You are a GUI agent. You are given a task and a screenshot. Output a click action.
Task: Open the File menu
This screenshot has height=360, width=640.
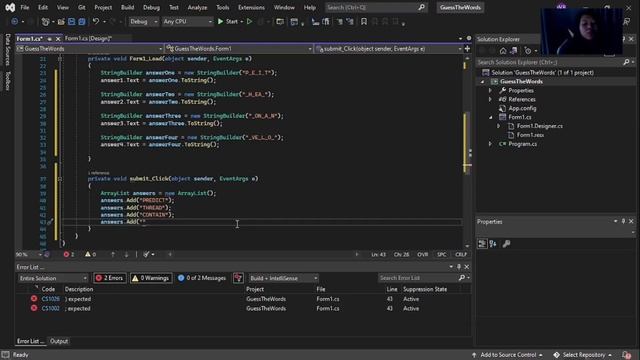pyautogui.click(x=24, y=7)
